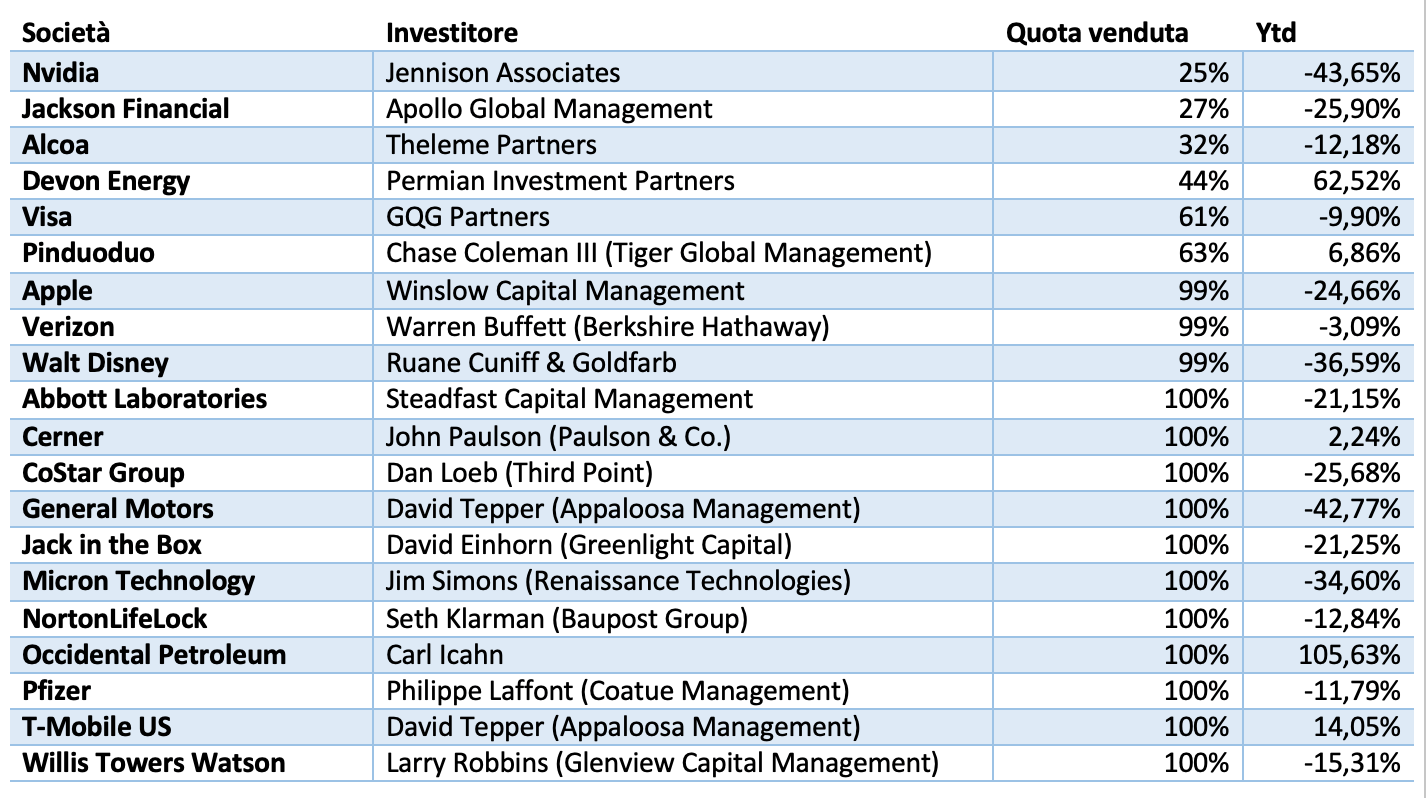Select Seth Klarman (Baupost Group) cell

pyautogui.click(x=566, y=619)
